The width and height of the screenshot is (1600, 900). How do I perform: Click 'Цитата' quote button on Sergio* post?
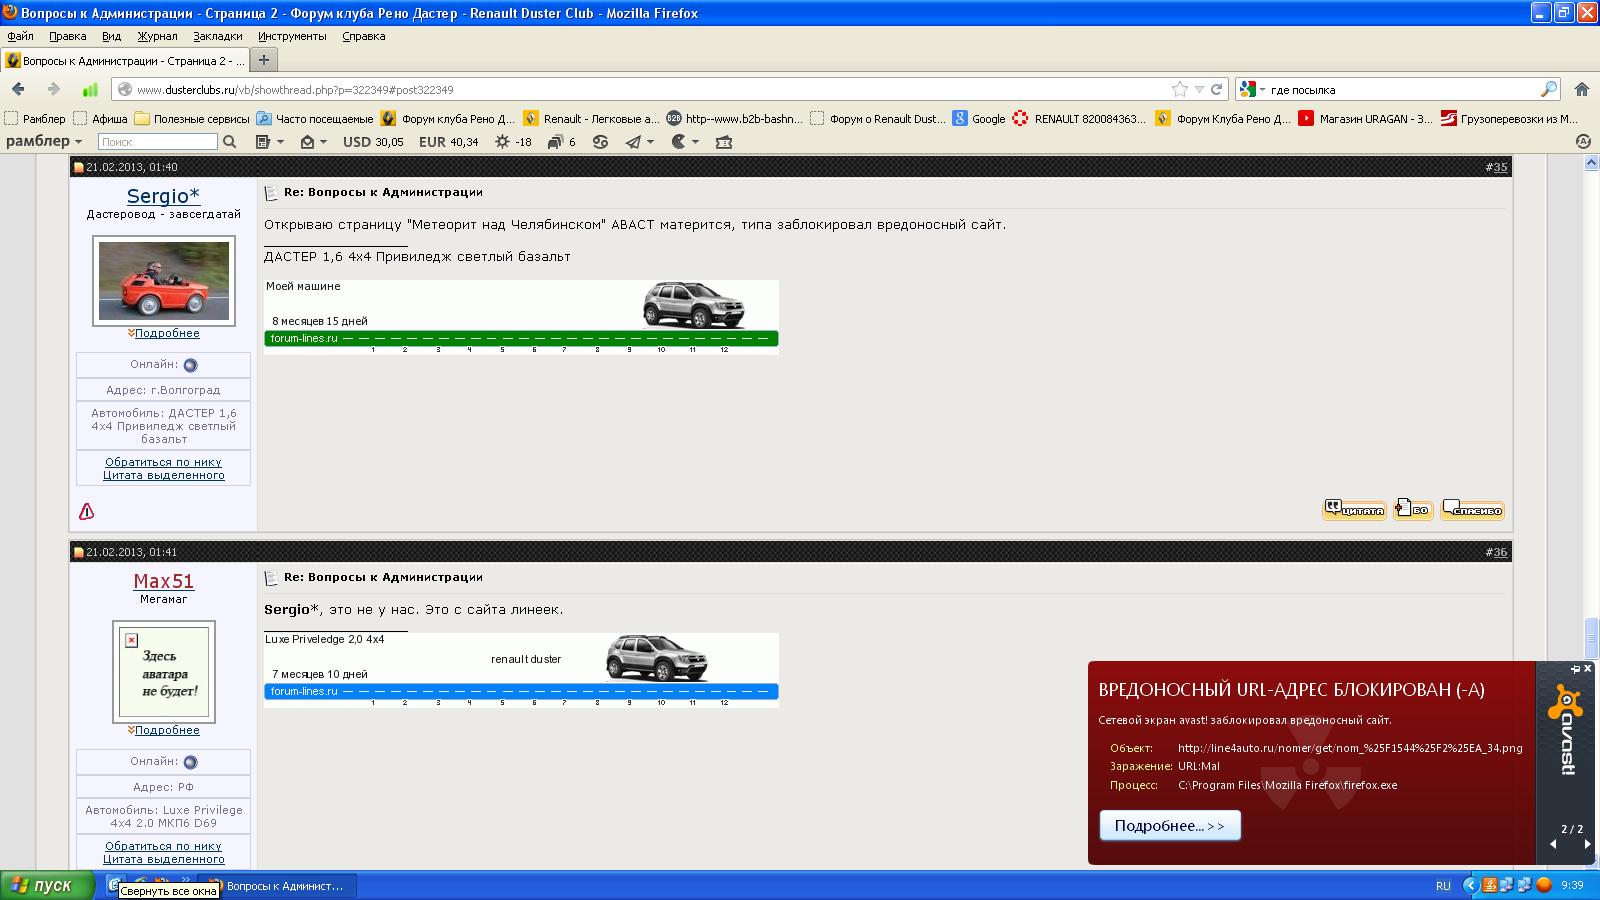(x=1355, y=509)
